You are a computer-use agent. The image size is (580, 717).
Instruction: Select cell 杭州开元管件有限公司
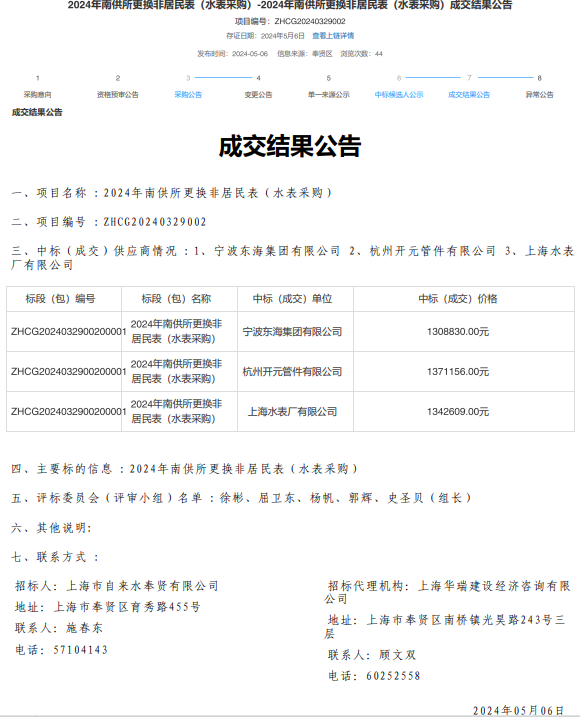(292, 372)
